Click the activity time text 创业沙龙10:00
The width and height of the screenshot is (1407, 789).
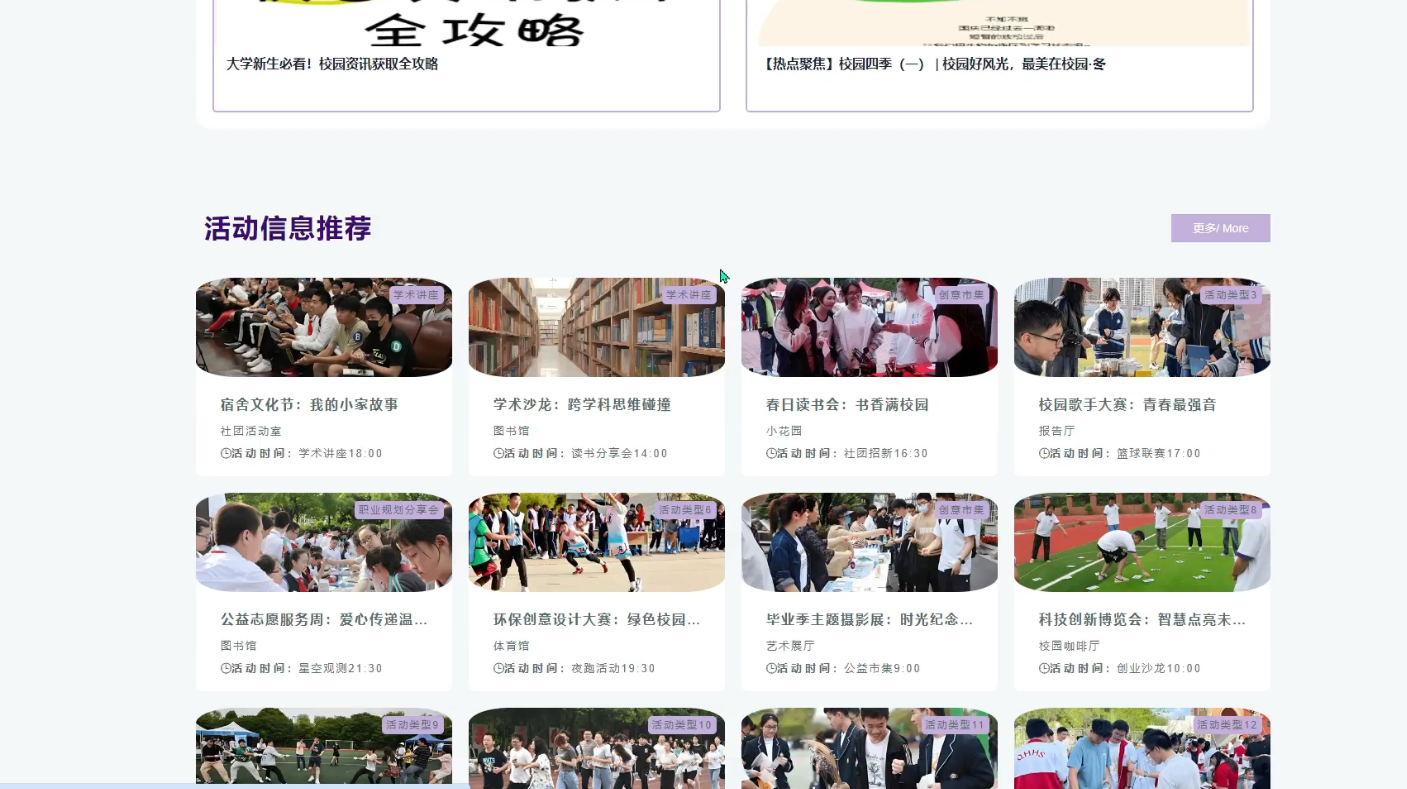[1160, 669]
